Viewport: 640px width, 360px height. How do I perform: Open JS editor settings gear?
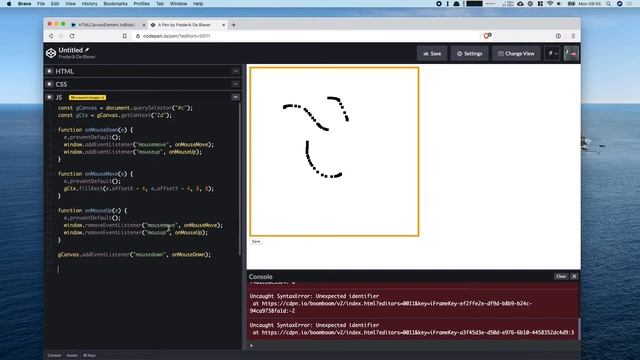click(x=49, y=97)
